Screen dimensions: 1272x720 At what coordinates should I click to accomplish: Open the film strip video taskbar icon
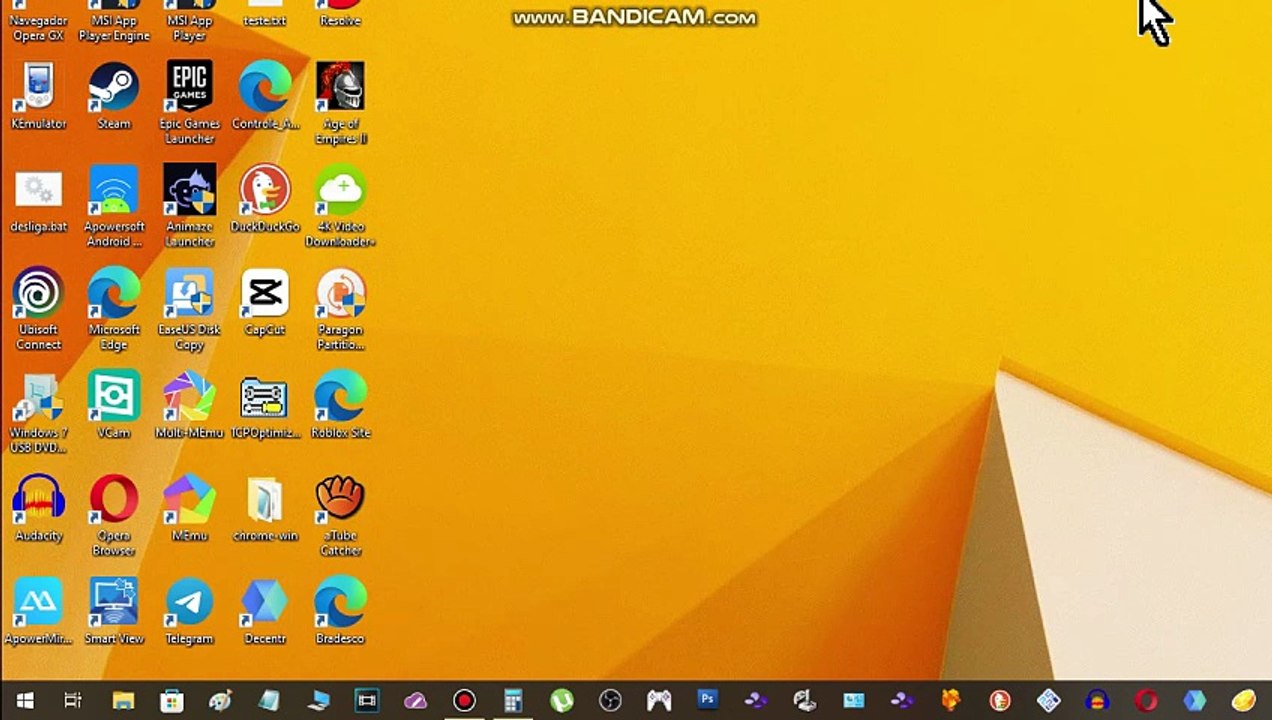(x=367, y=701)
